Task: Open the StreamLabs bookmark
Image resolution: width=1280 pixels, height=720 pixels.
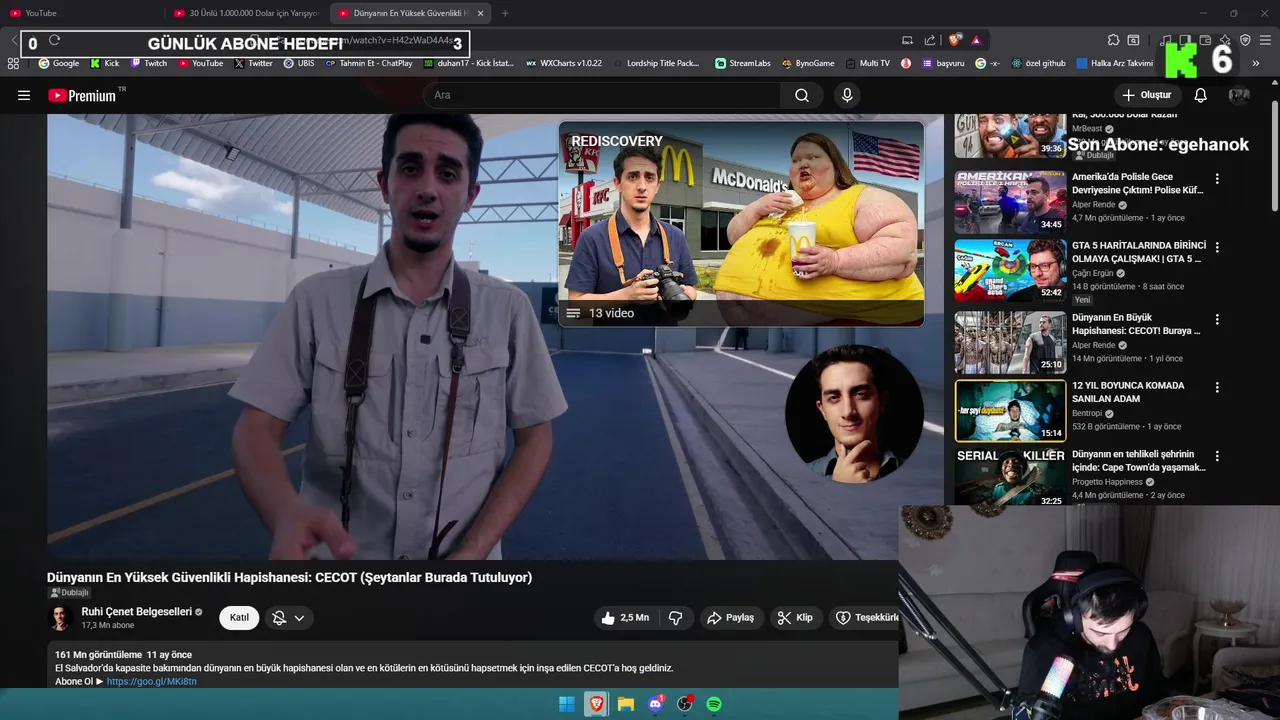Action: coord(742,63)
